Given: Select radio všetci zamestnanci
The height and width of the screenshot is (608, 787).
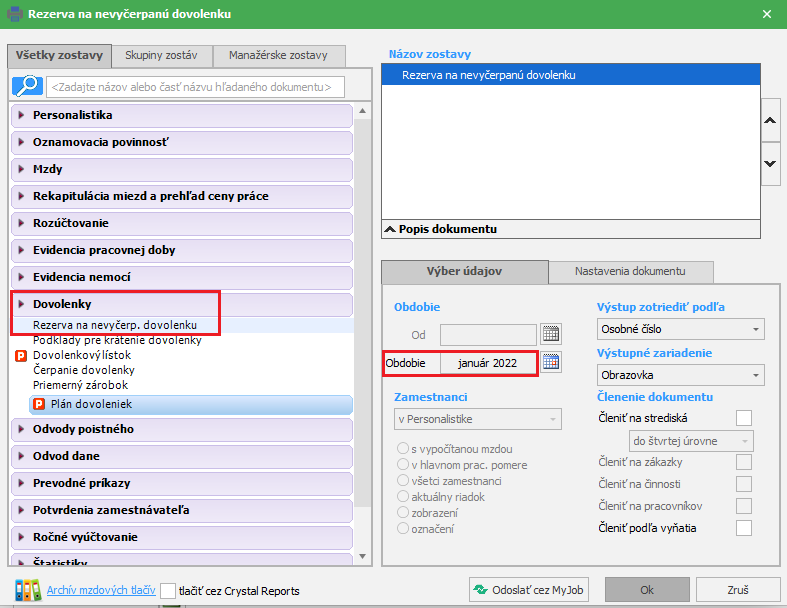Looking at the screenshot, I should 403,480.
